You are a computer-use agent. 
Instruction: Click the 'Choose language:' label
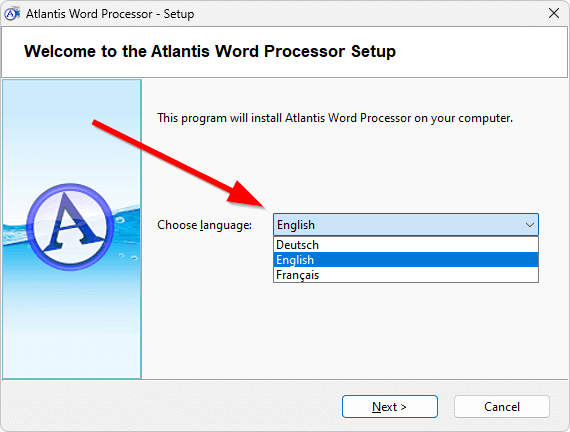pyautogui.click(x=204, y=225)
